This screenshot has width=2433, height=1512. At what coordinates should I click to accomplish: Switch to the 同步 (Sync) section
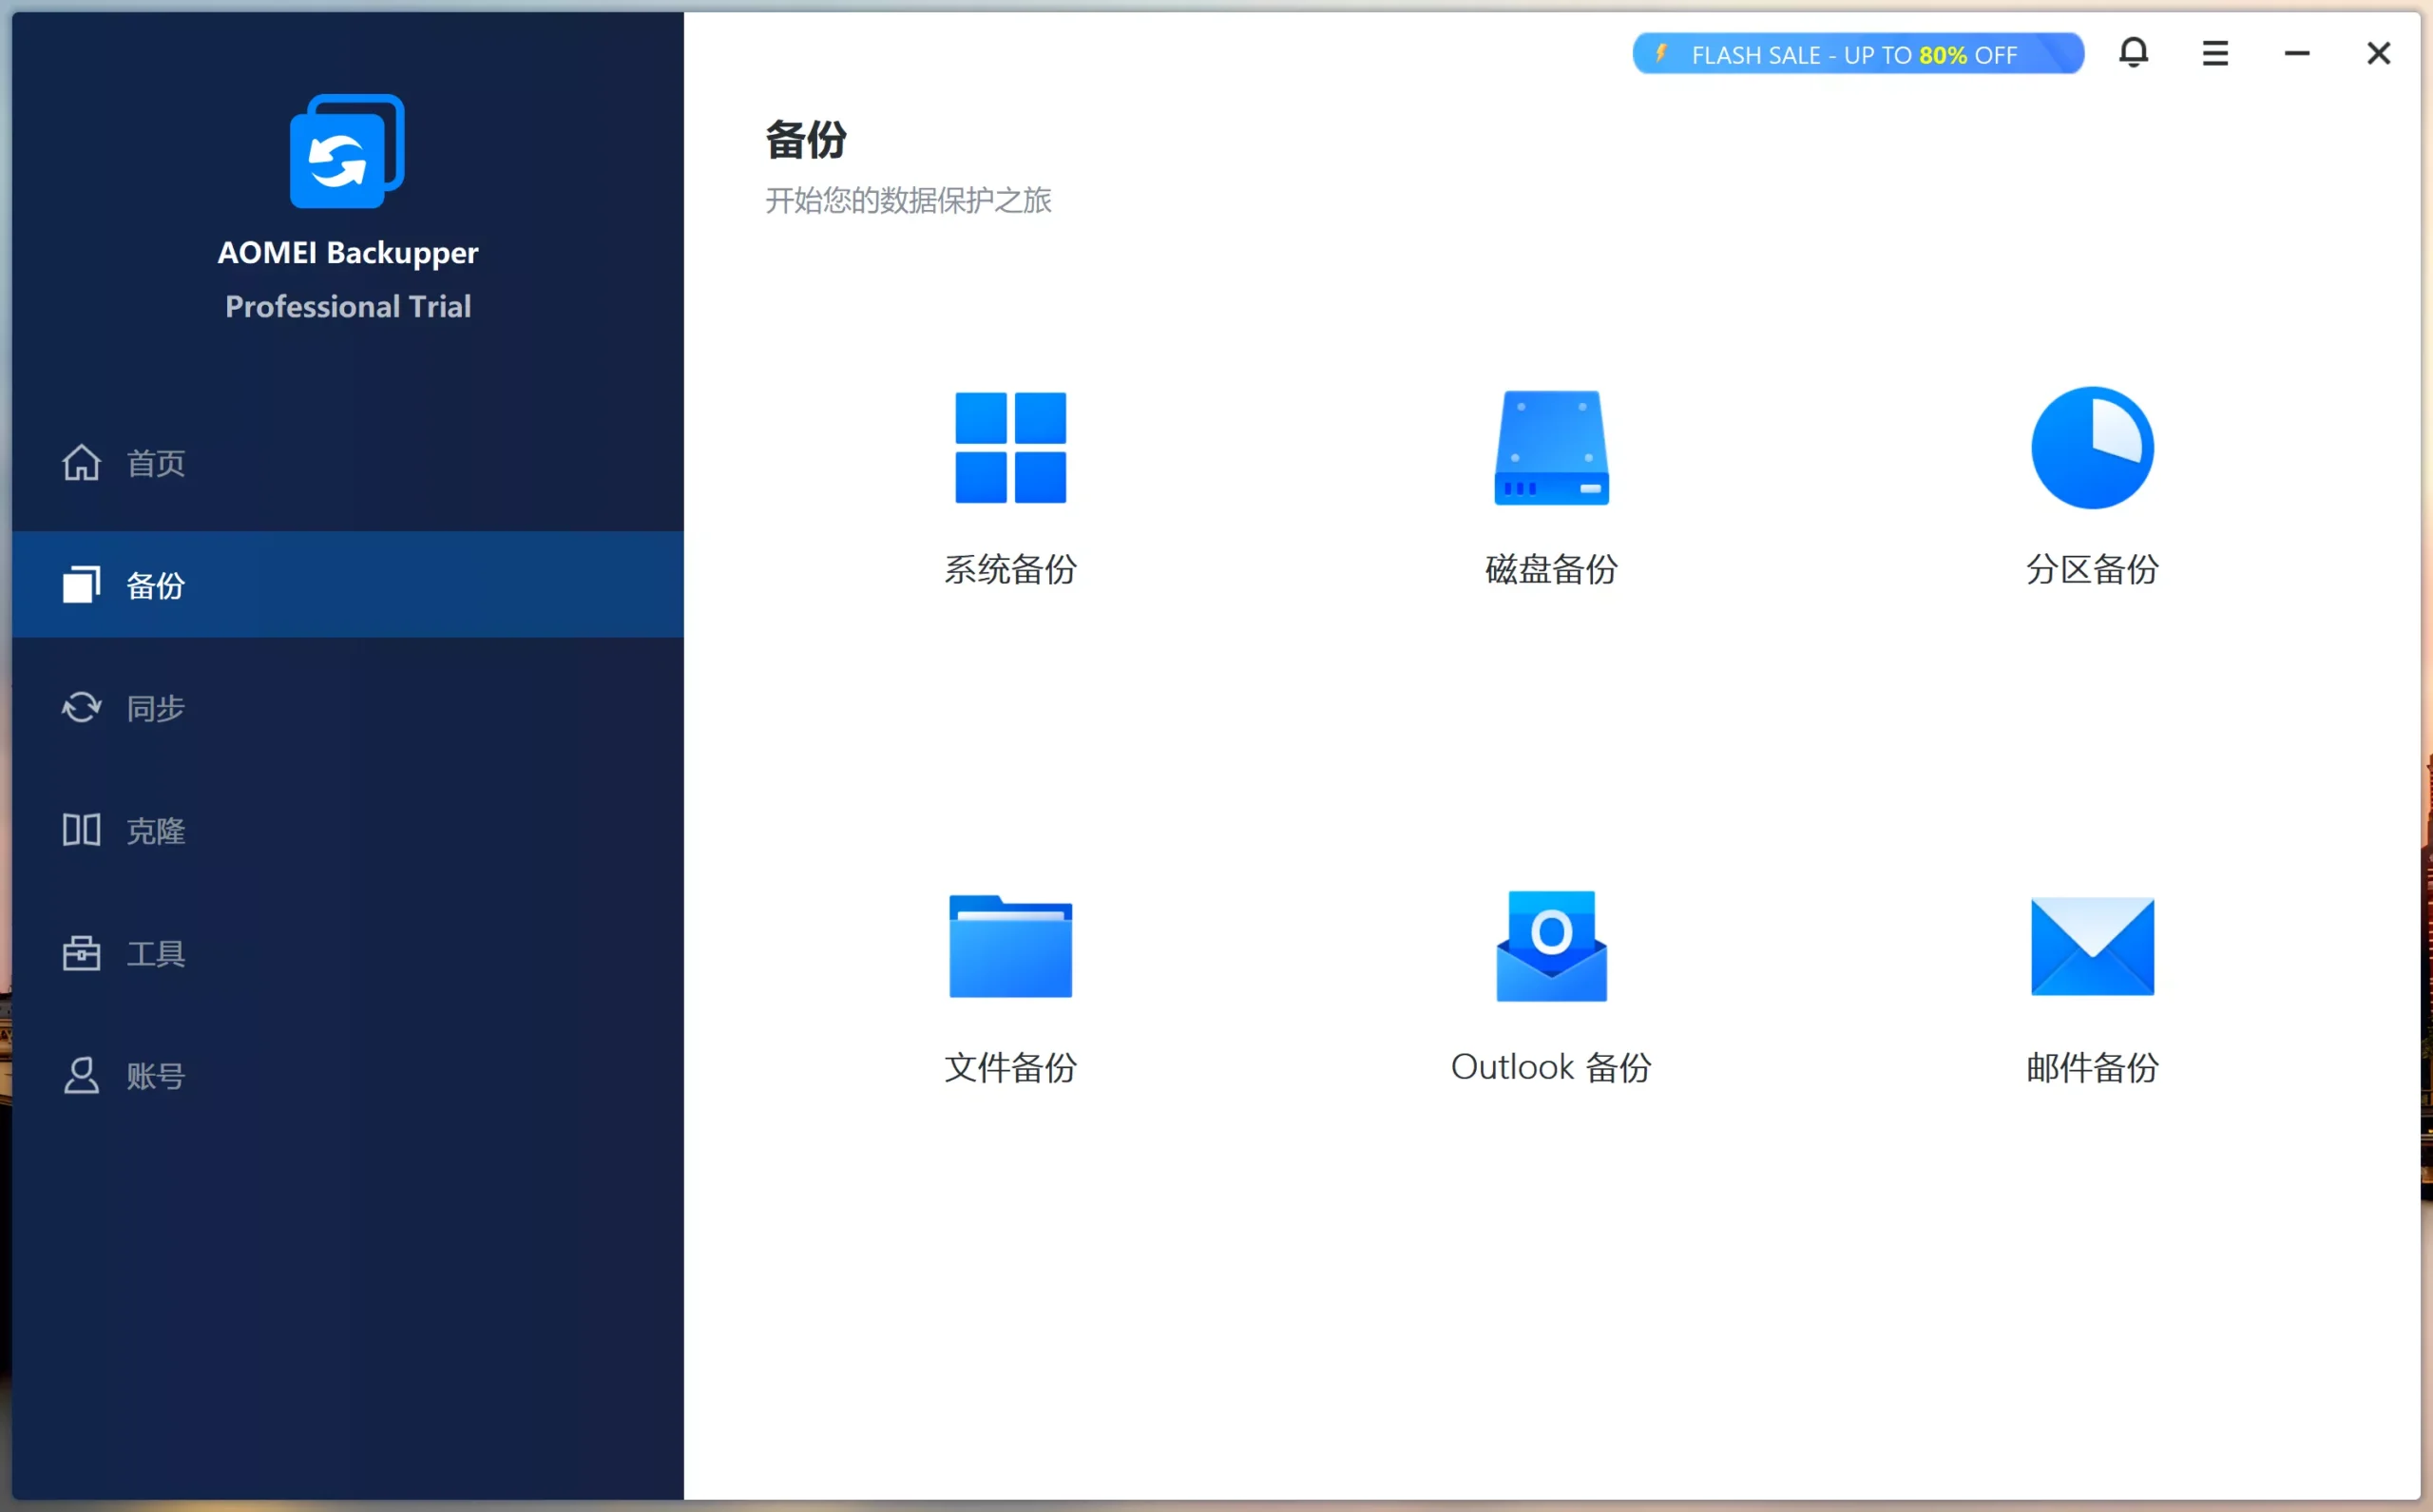[x=155, y=708]
